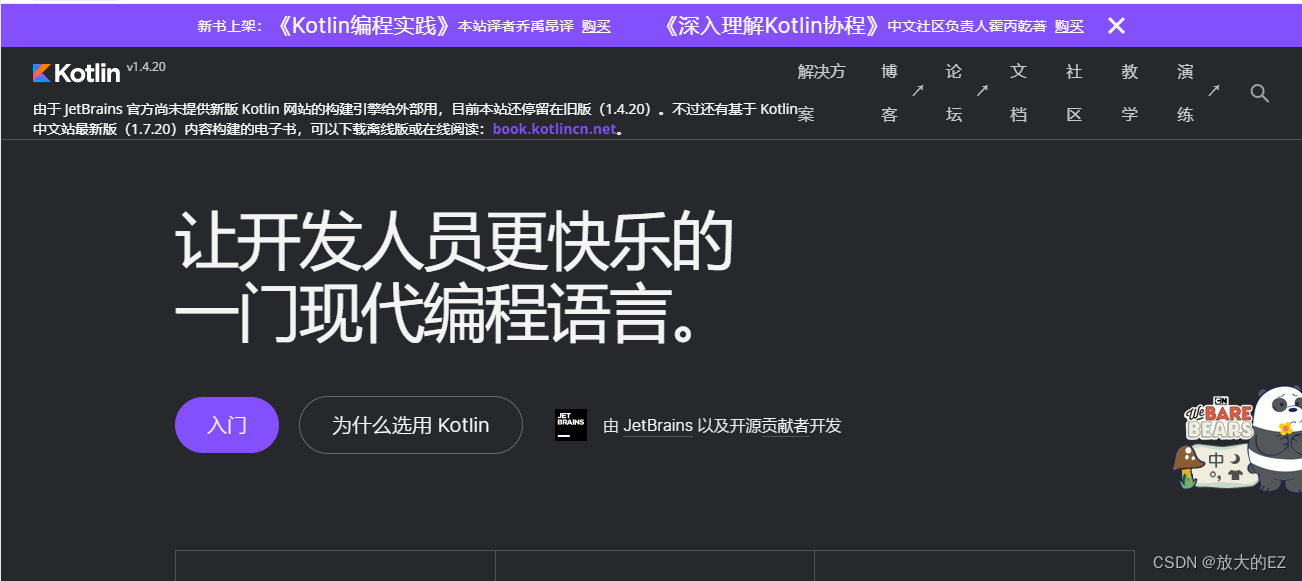Open the 文档 section
The height and width of the screenshot is (581, 1302).
pyautogui.click(x=1018, y=92)
